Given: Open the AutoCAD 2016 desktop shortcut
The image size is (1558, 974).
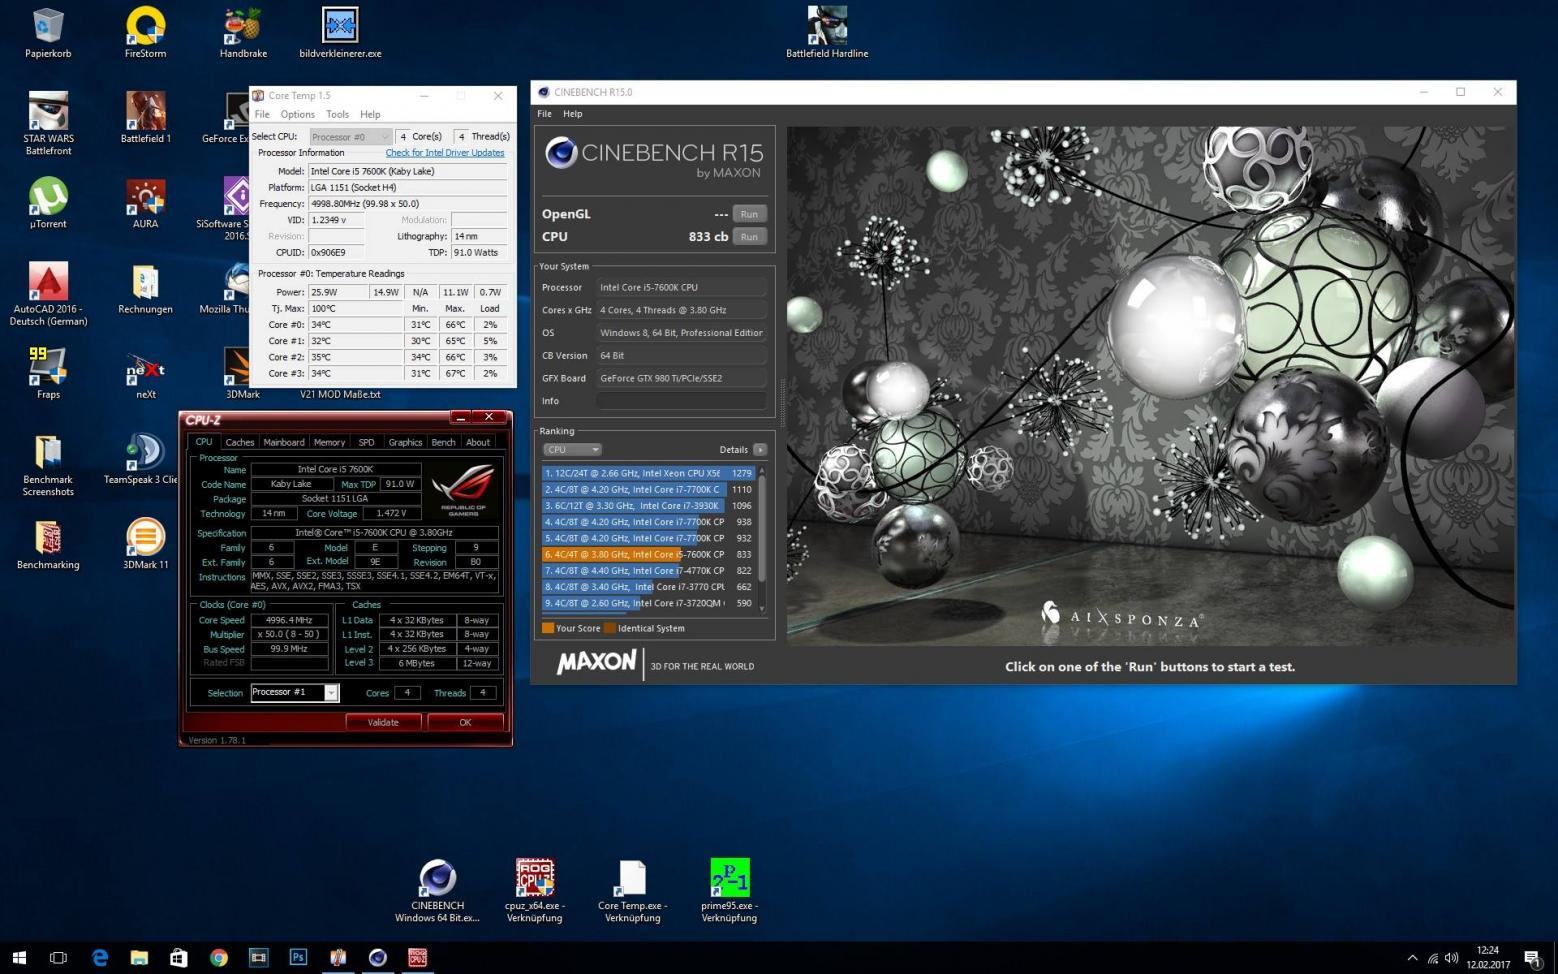Looking at the screenshot, I should tap(48, 294).
